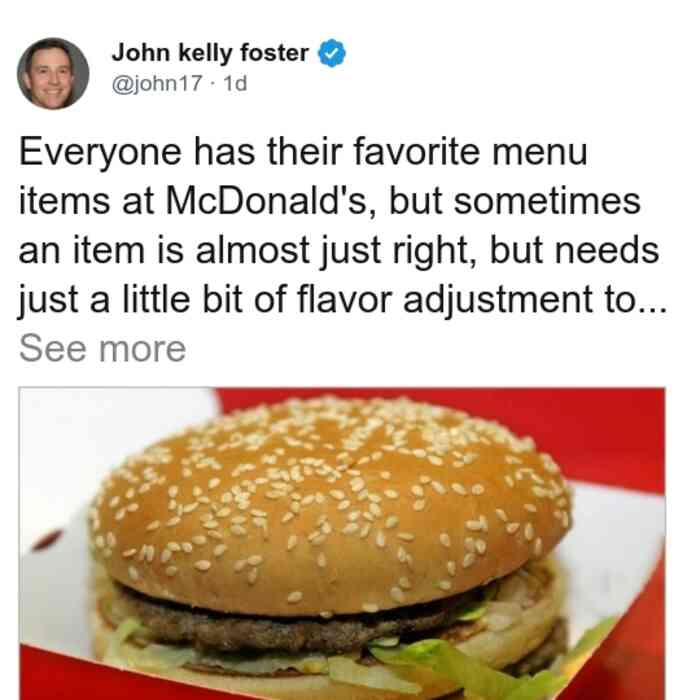
Task: Click the blue verified badge icon
Action: pos(331,53)
